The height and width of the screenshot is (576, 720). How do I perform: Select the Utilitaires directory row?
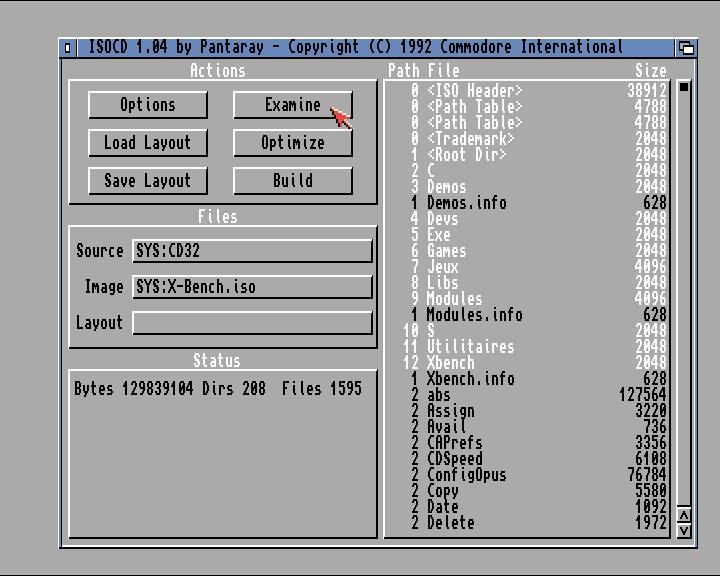click(527, 347)
